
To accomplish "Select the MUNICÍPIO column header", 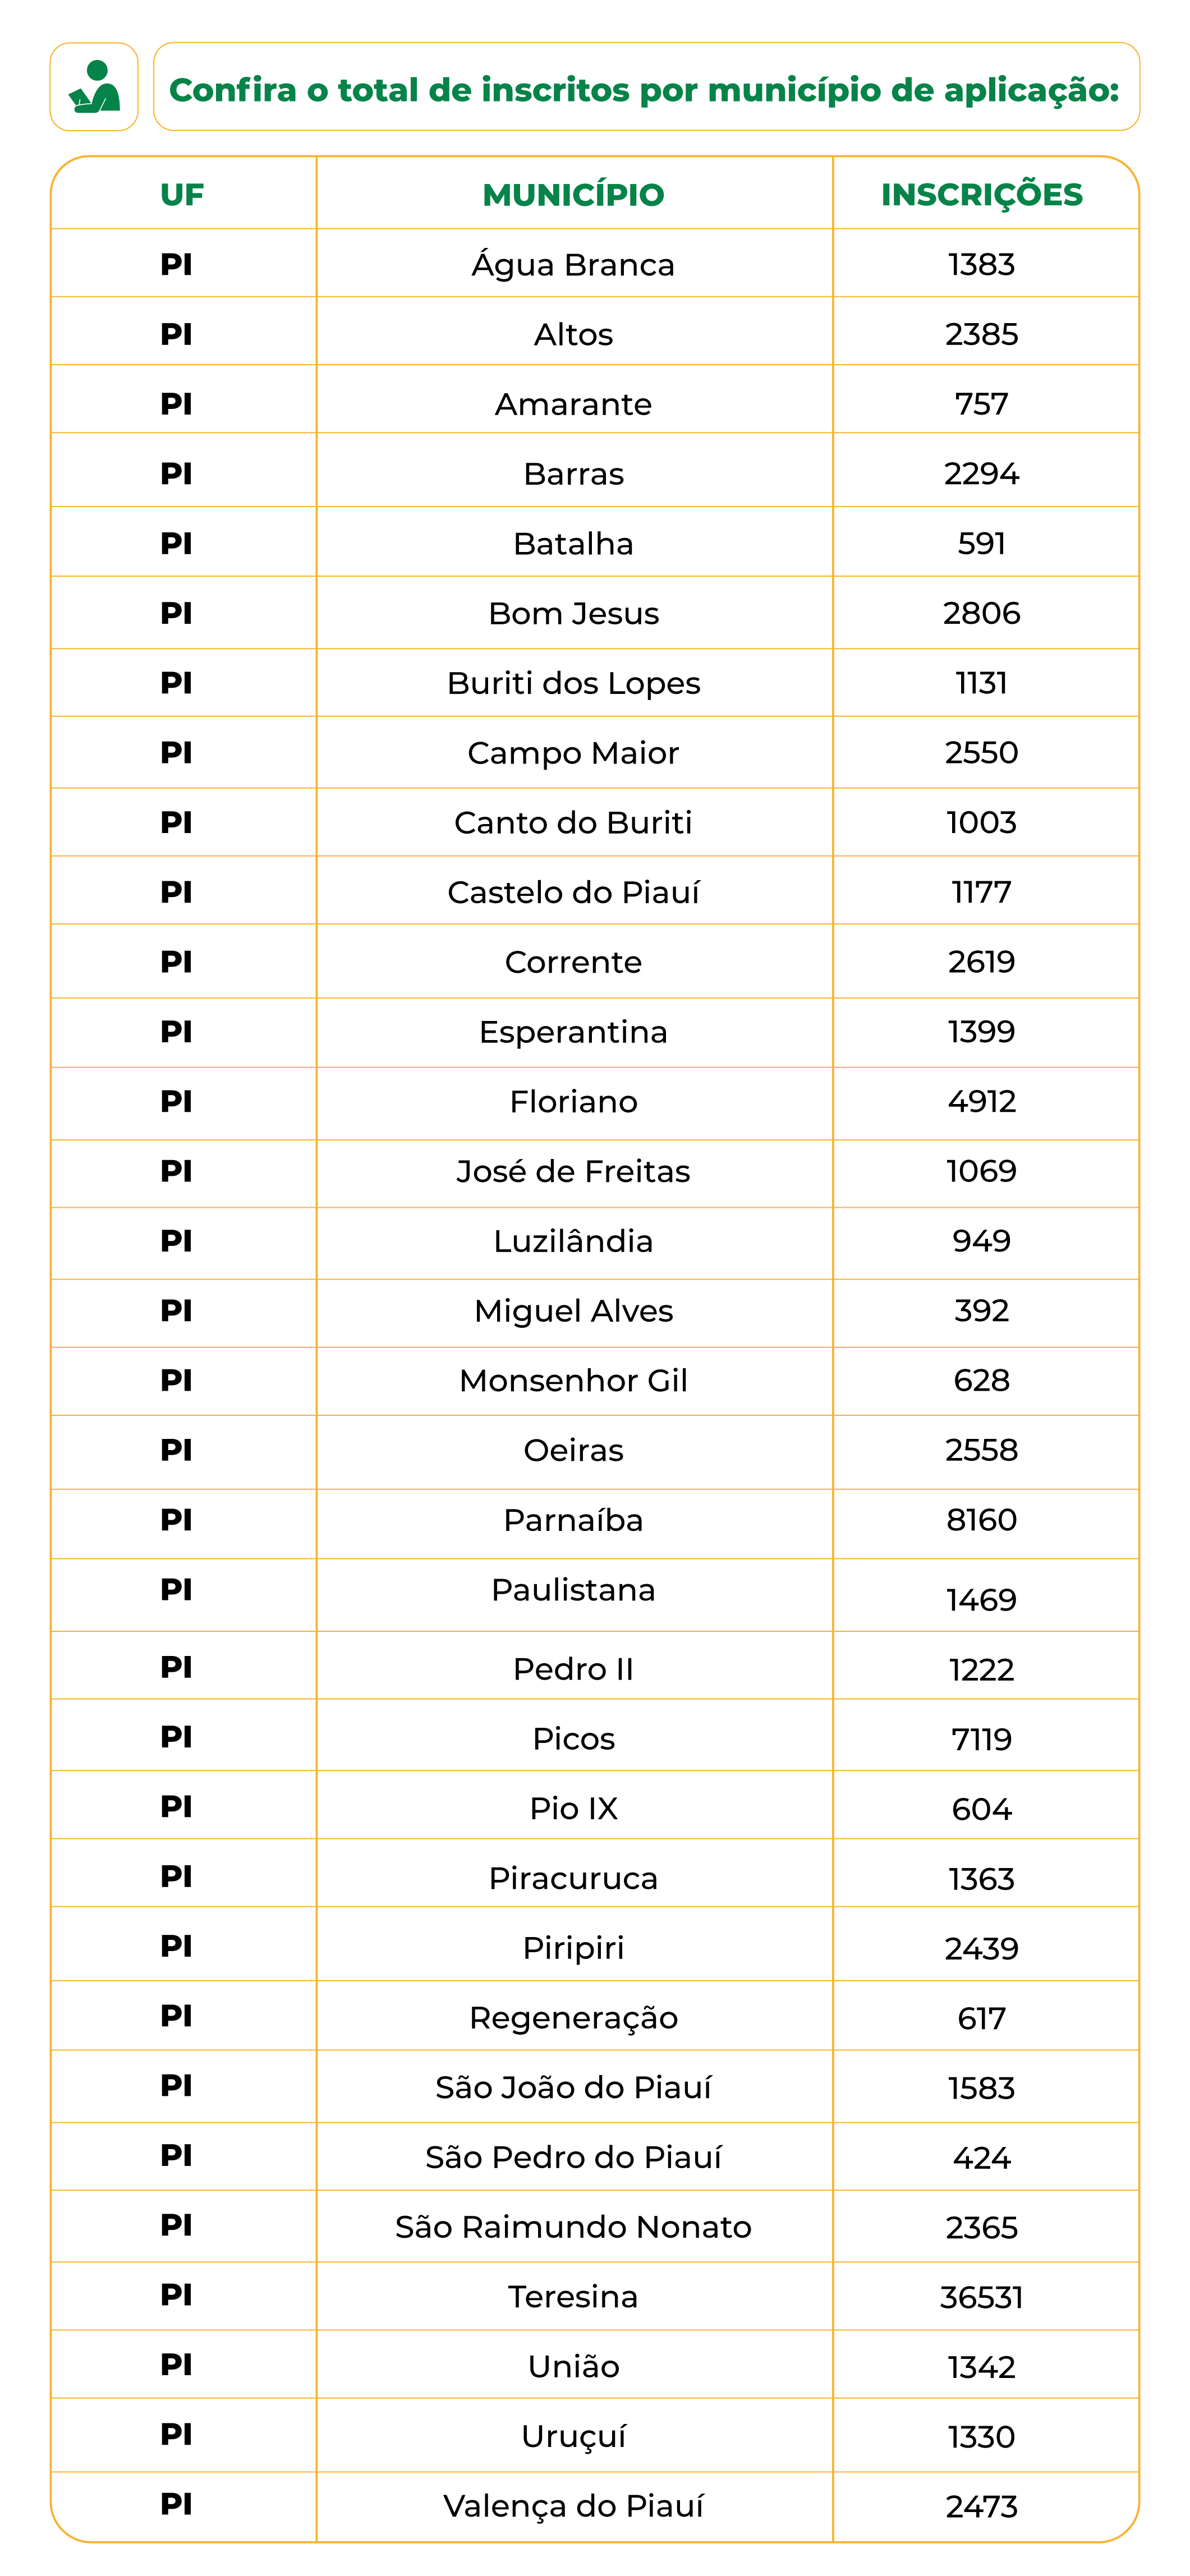I will click(x=573, y=194).
